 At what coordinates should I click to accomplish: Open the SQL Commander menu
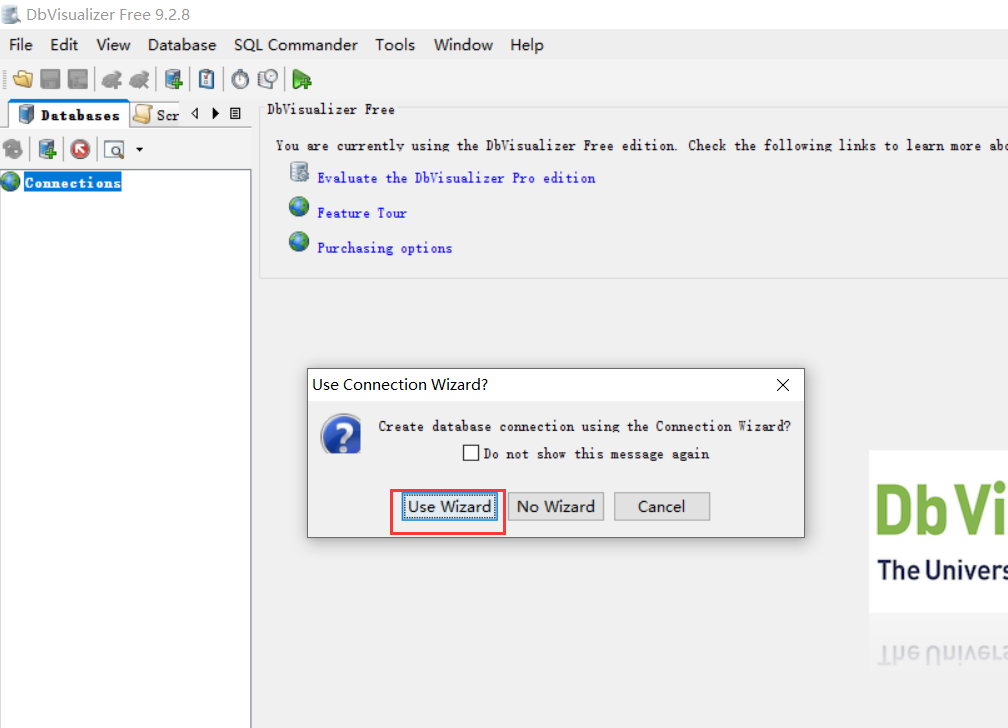coord(295,45)
